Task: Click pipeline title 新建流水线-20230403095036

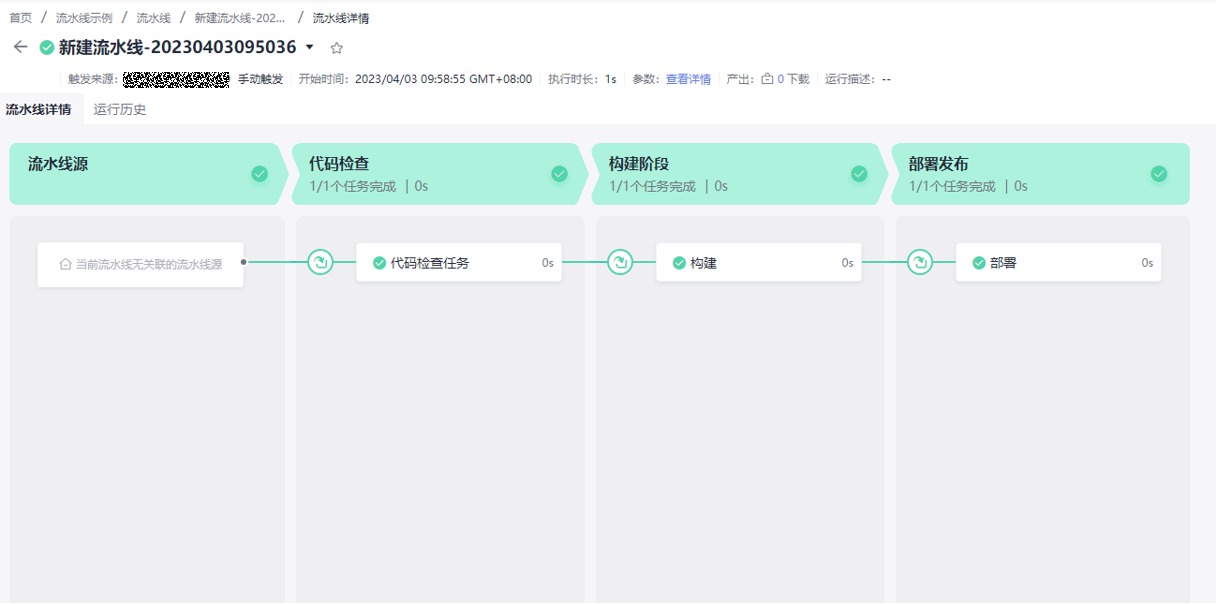Action: tap(178, 47)
